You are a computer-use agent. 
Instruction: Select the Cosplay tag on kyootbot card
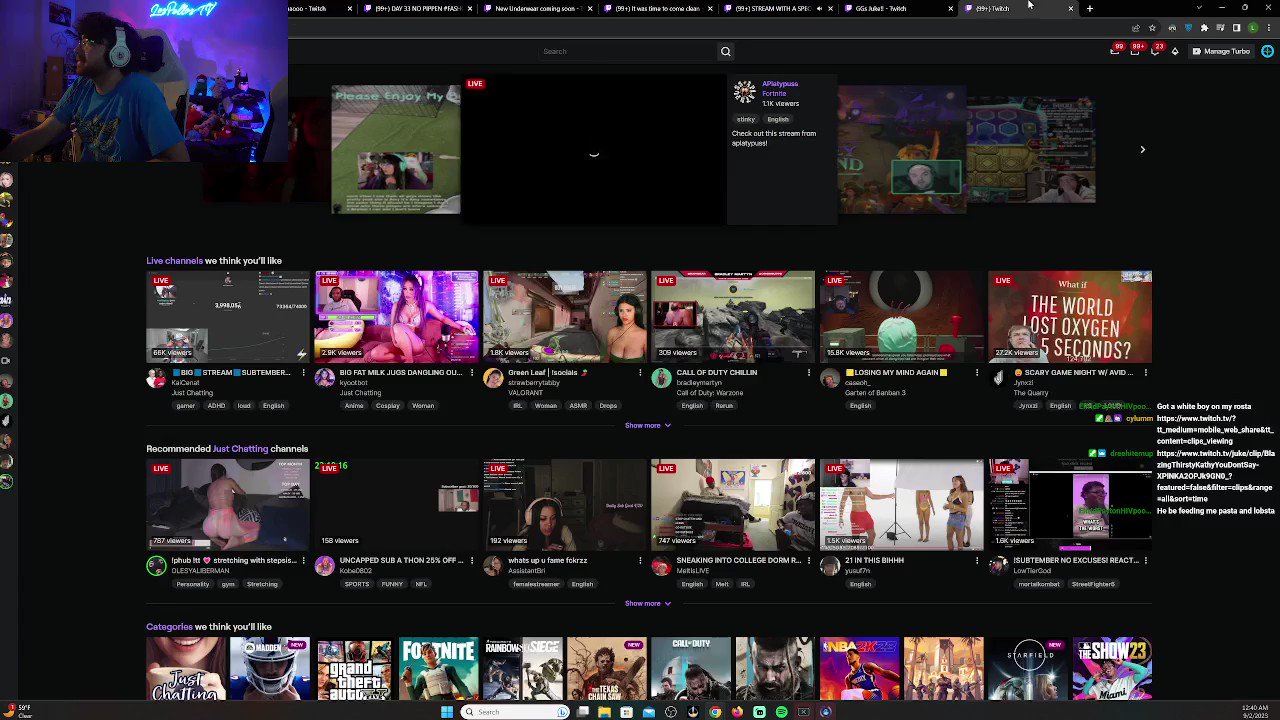click(x=388, y=406)
